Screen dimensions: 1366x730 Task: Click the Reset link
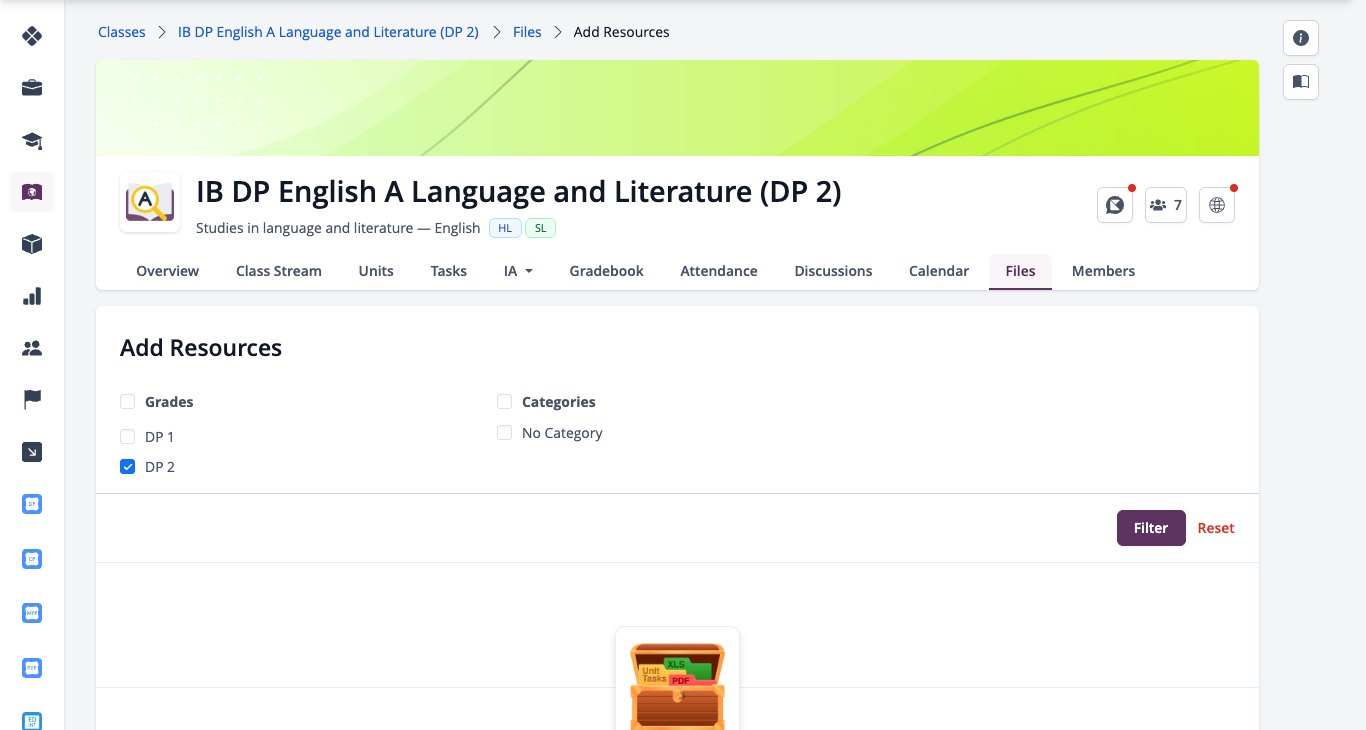[x=1216, y=528]
